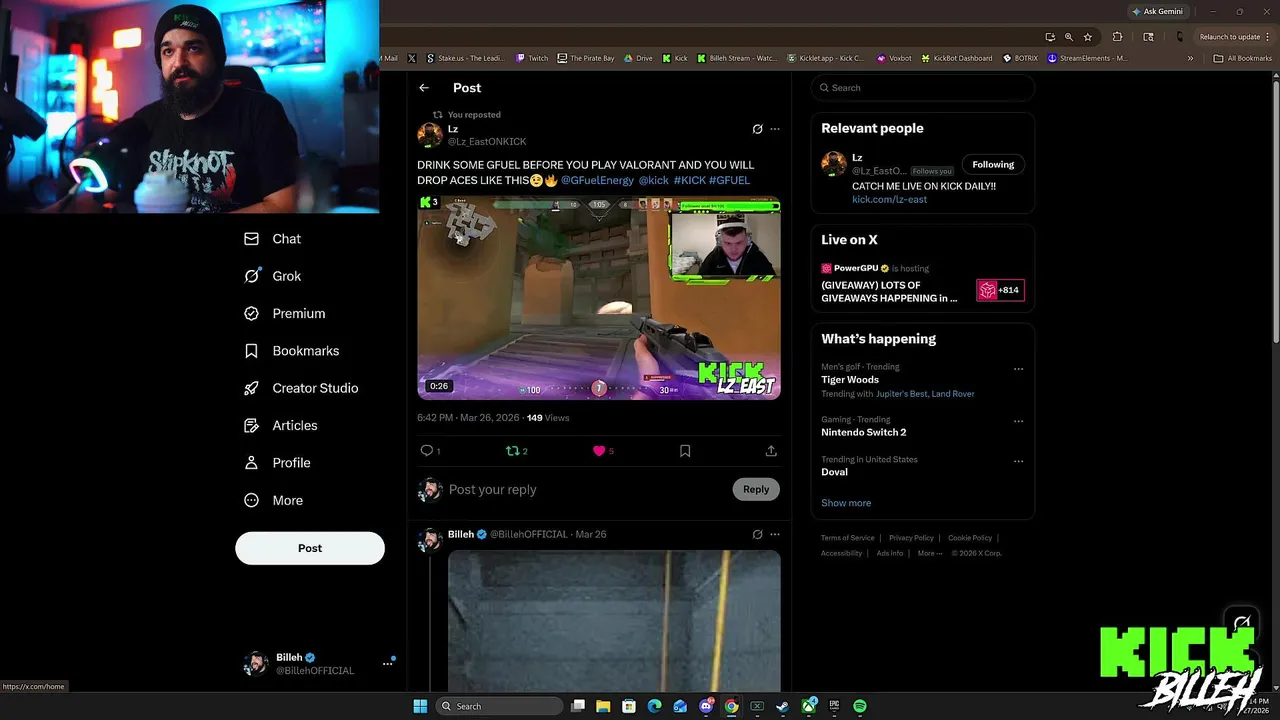Open File Explorer from the taskbar
This screenshot has width=1280, height=720.
point(603,706)
